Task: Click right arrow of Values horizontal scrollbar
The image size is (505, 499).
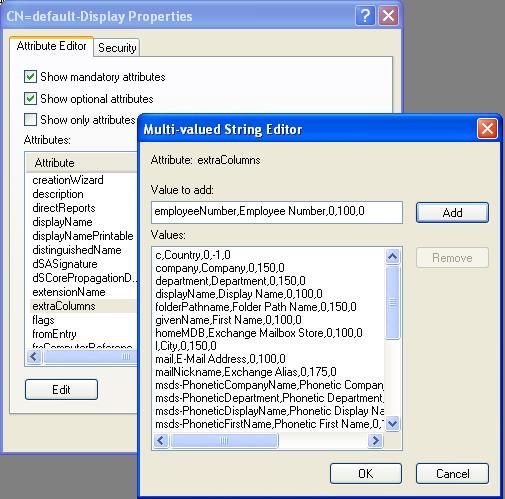Action: click(x=375, y=441)
